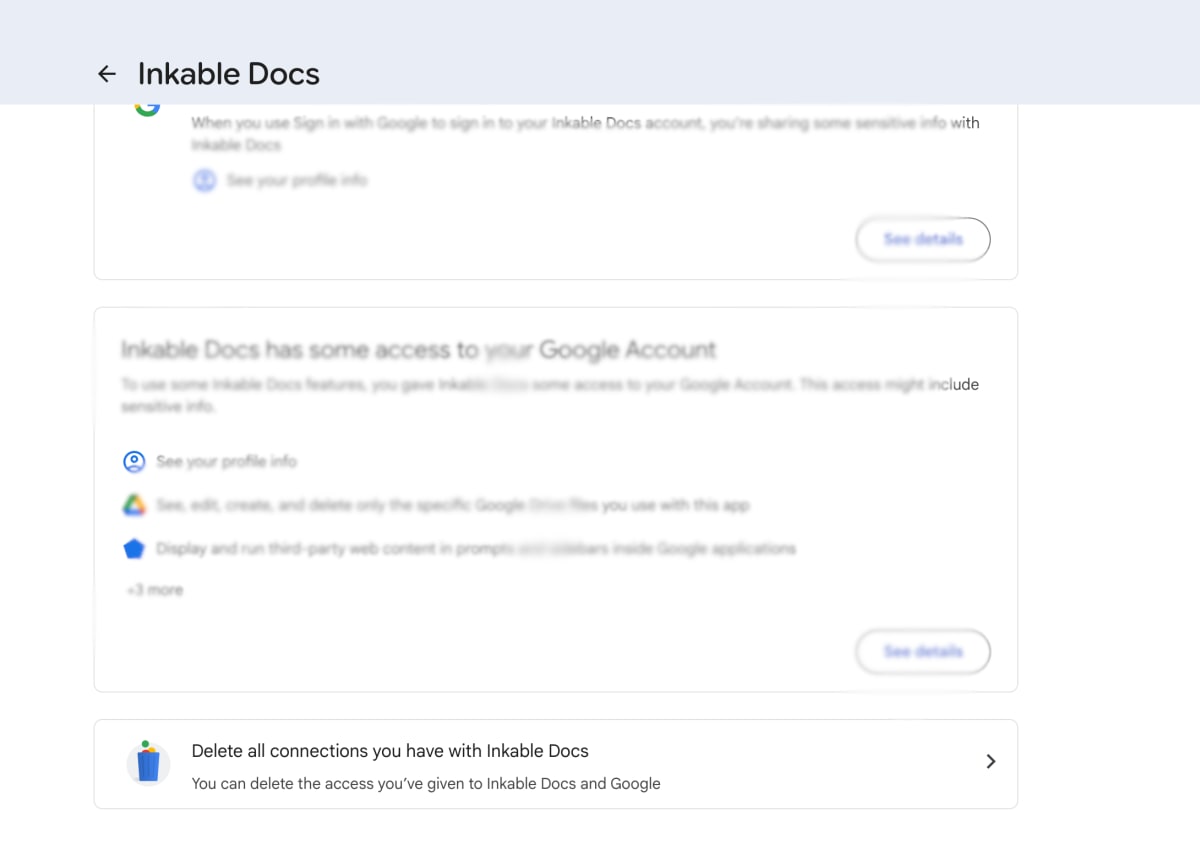Open the chevron on Delete all connections row
1200x861 pixels.
991,762
